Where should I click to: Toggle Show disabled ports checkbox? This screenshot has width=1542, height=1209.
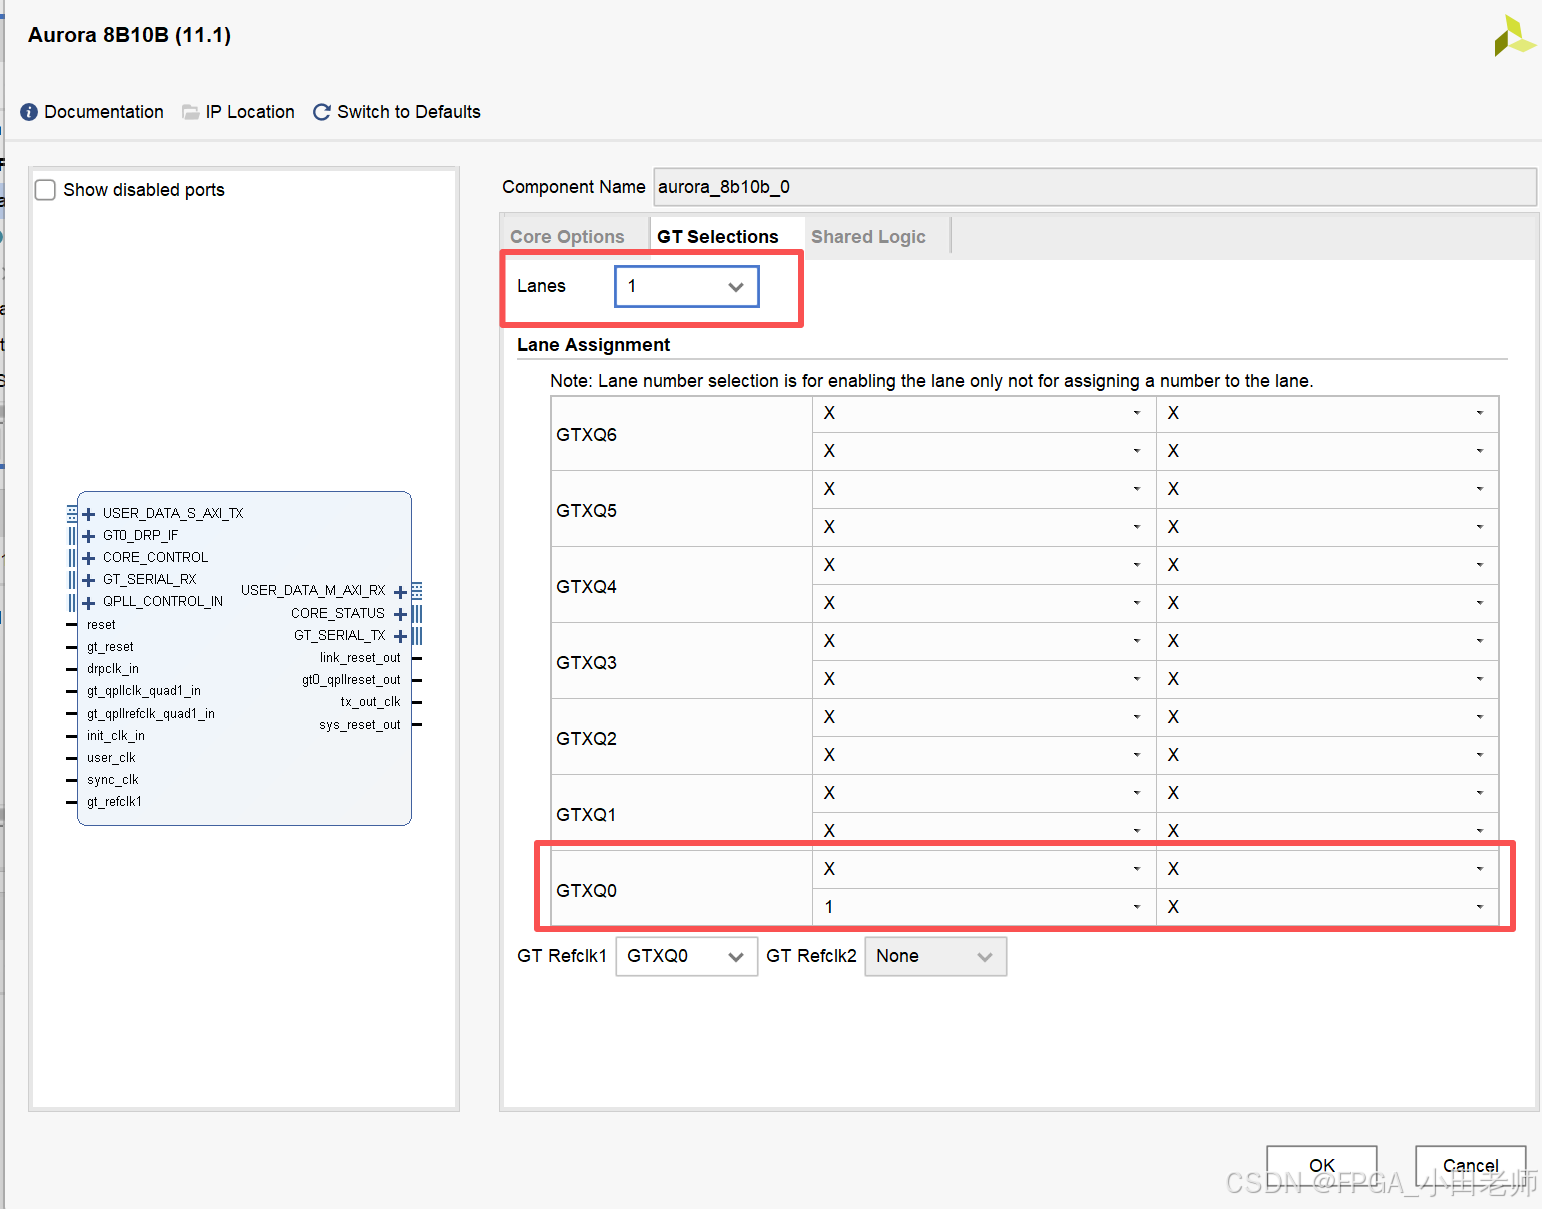(45, 190)
